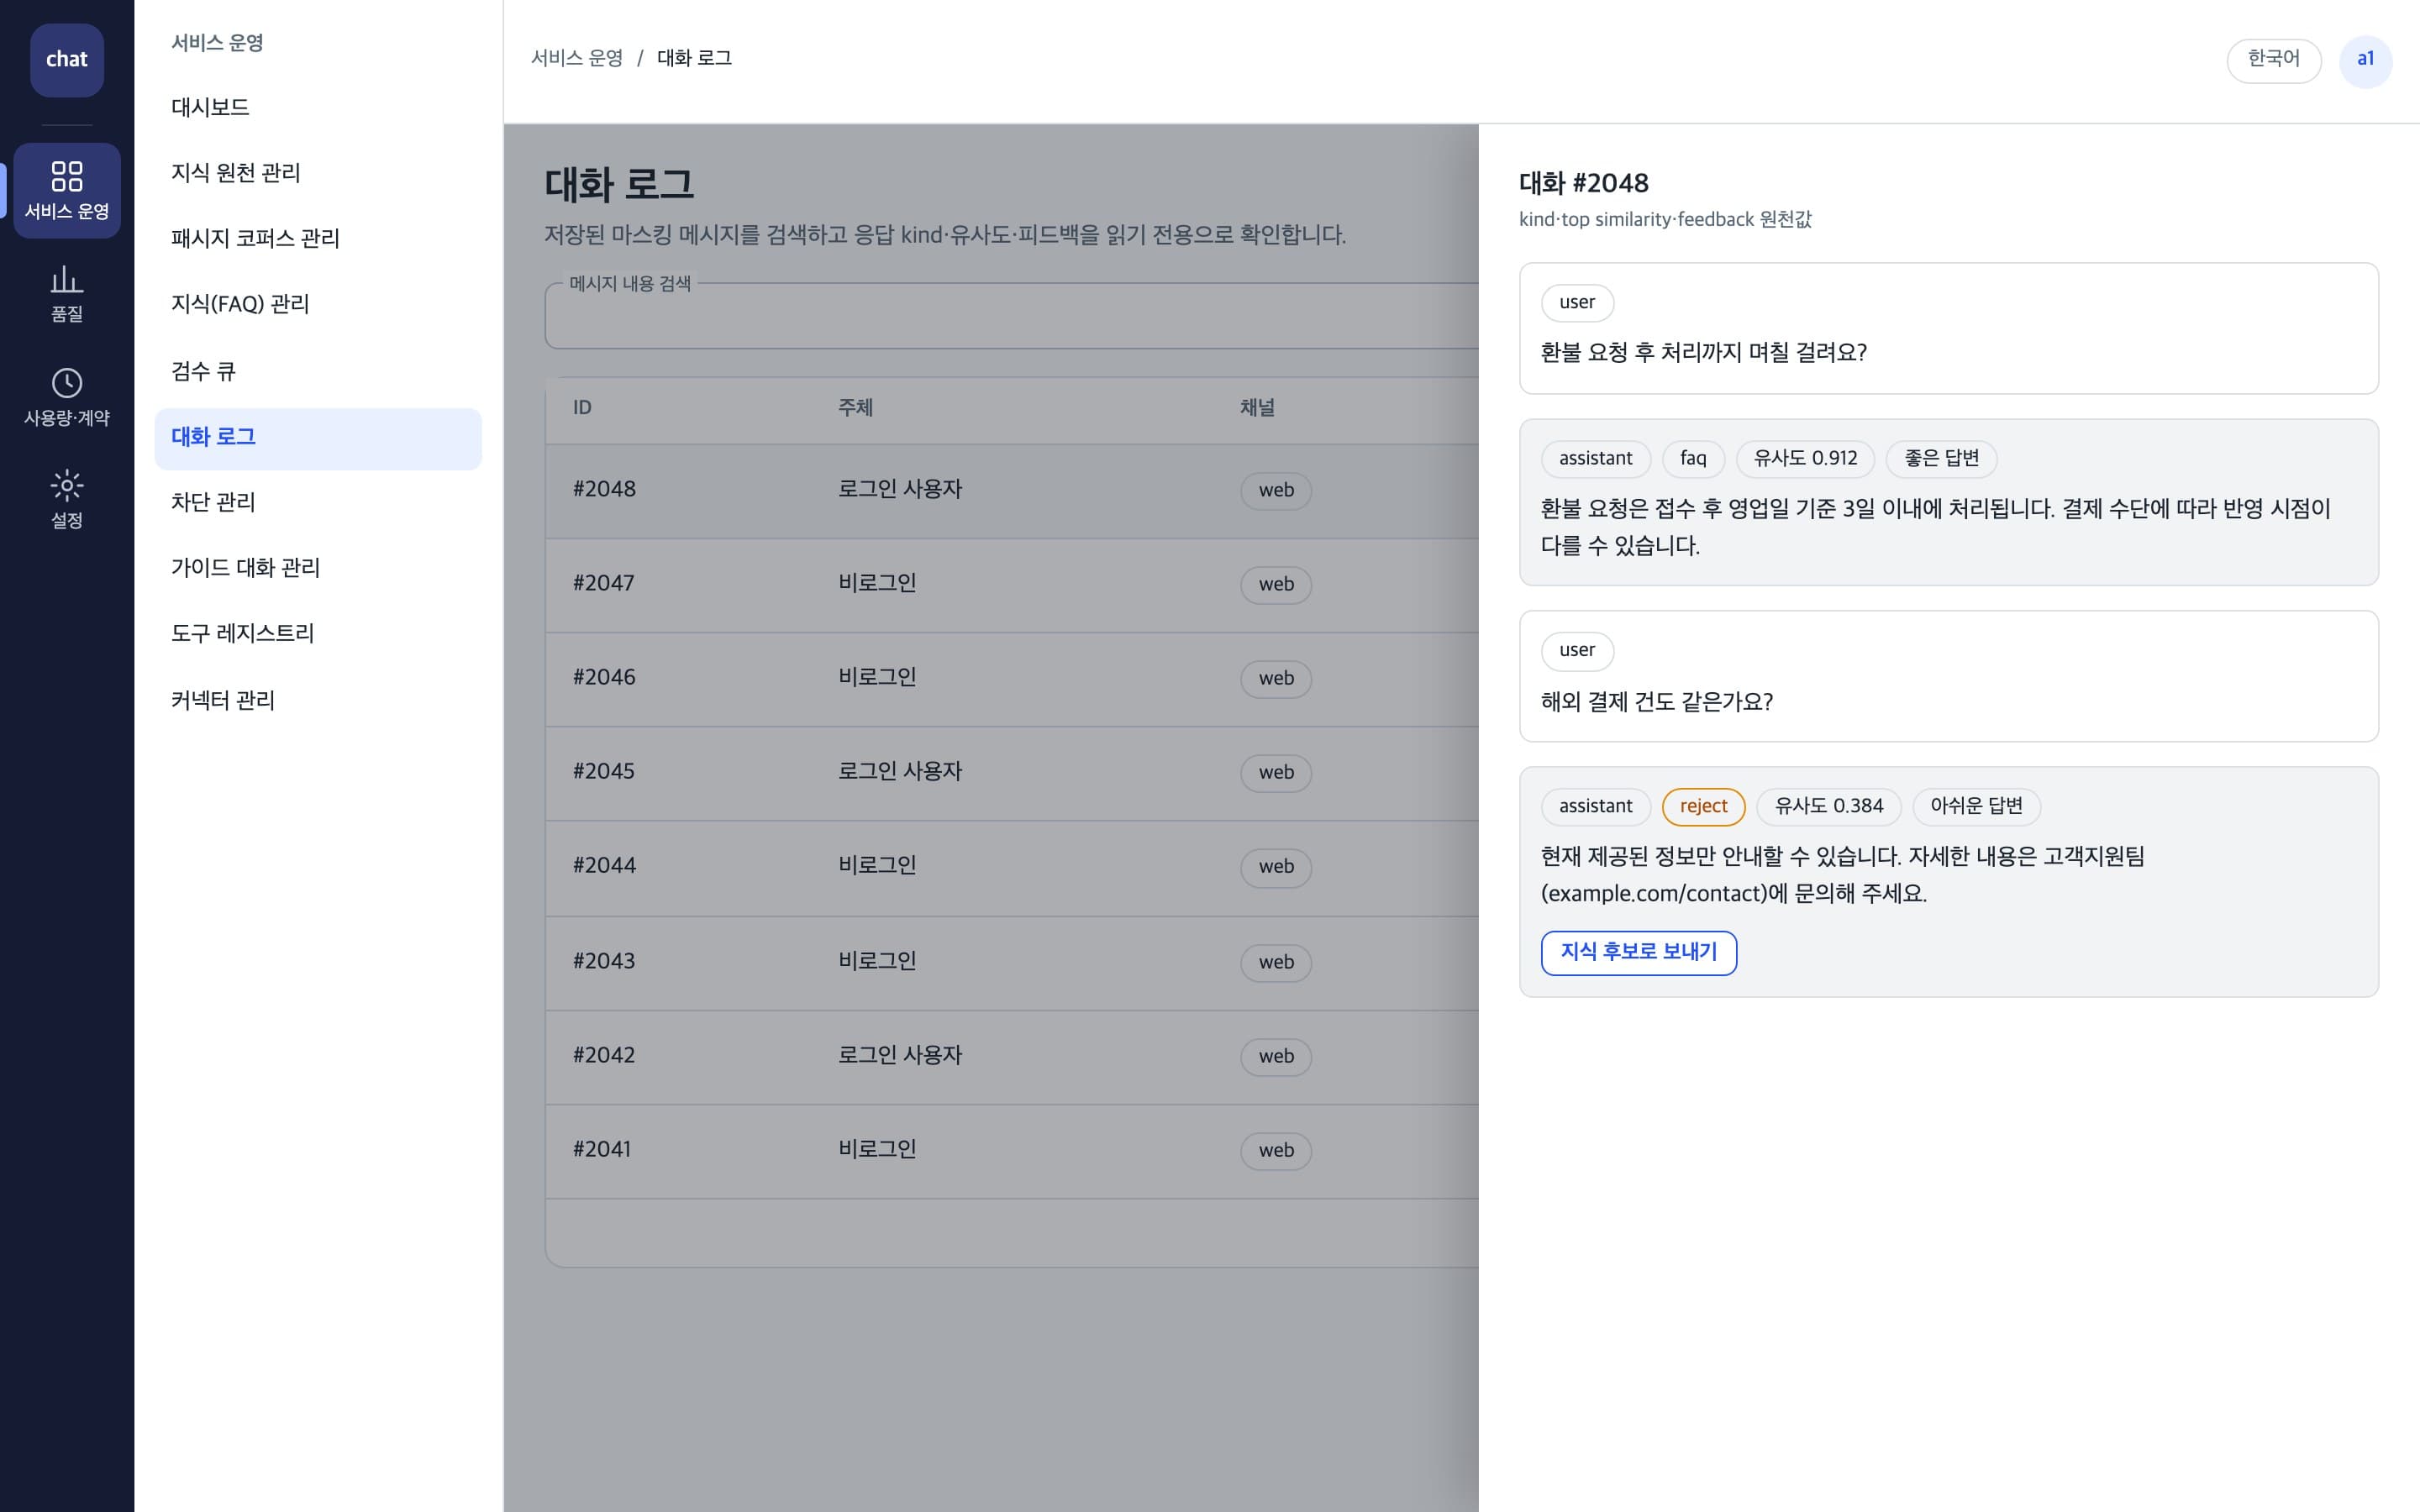Open 패시지 코퍼스 관리 menu item

[x=318, y=239]
